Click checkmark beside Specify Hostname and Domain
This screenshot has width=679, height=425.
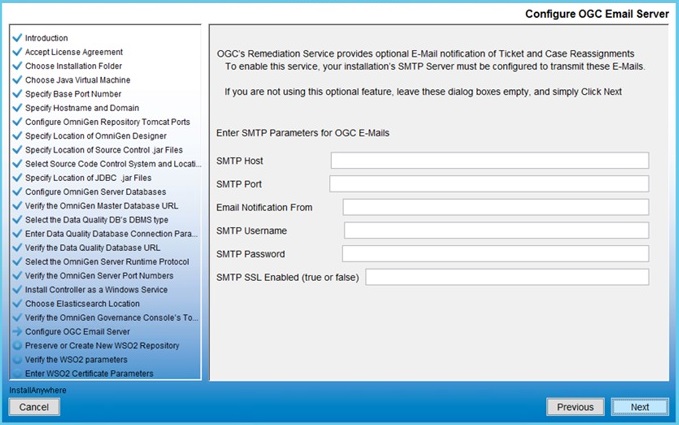(x=17, y=108)
